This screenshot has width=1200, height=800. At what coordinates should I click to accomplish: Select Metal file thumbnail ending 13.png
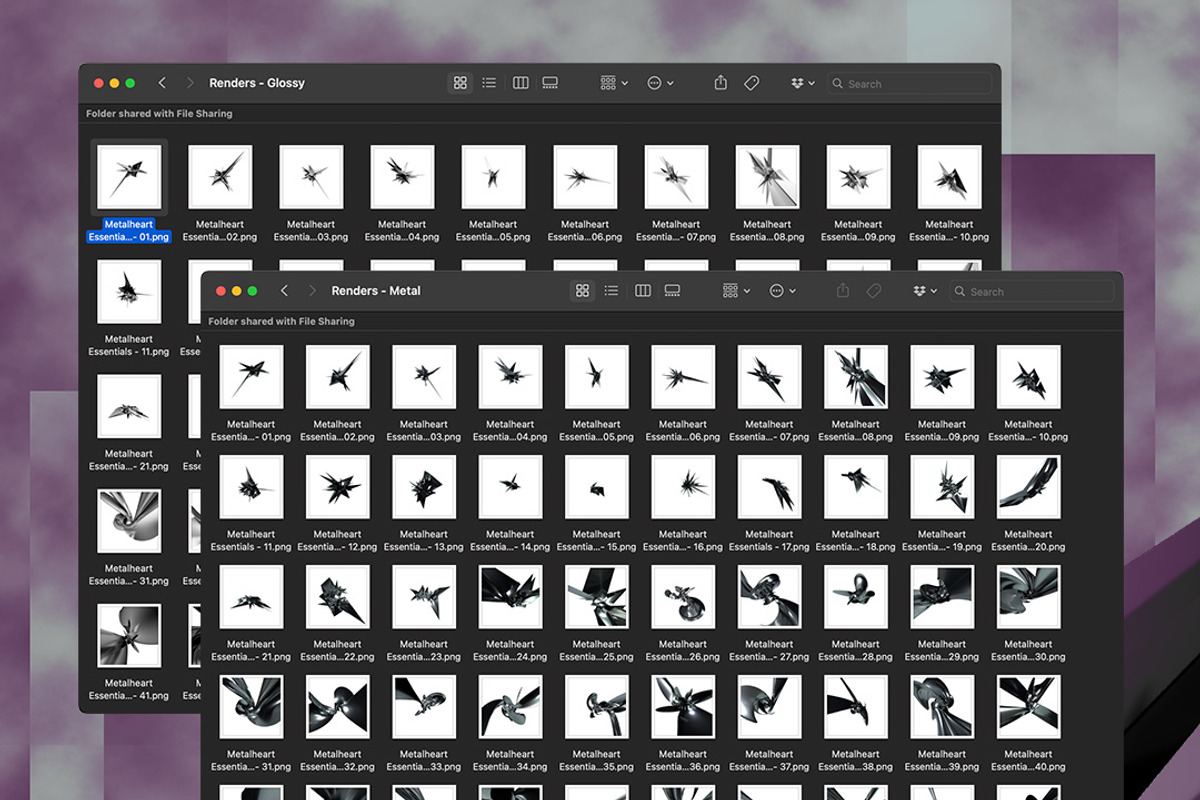tap(424, 487)
